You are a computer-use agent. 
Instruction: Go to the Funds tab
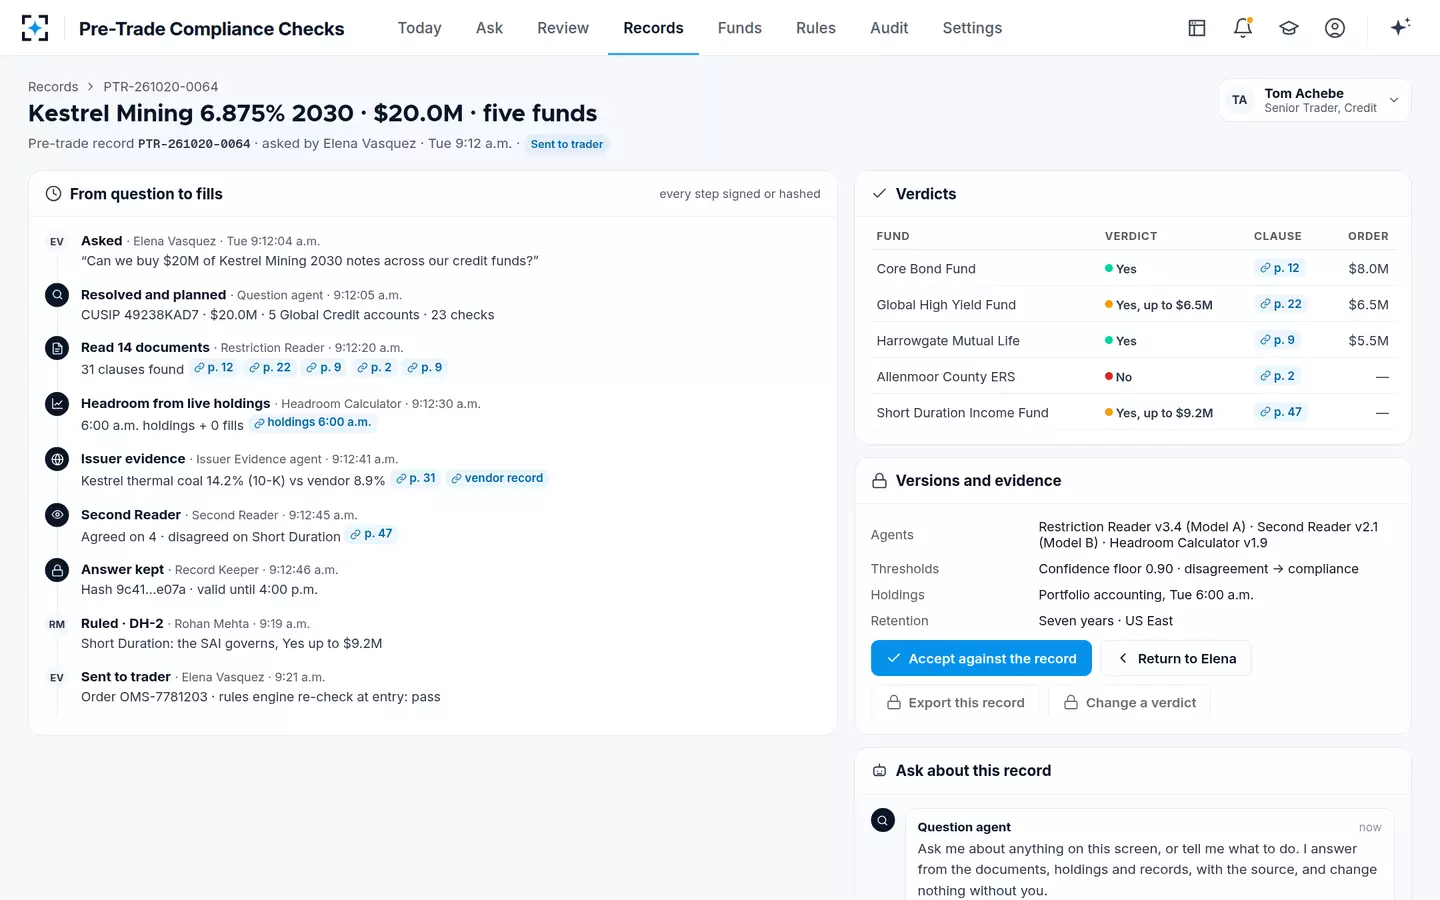[740, 28]
